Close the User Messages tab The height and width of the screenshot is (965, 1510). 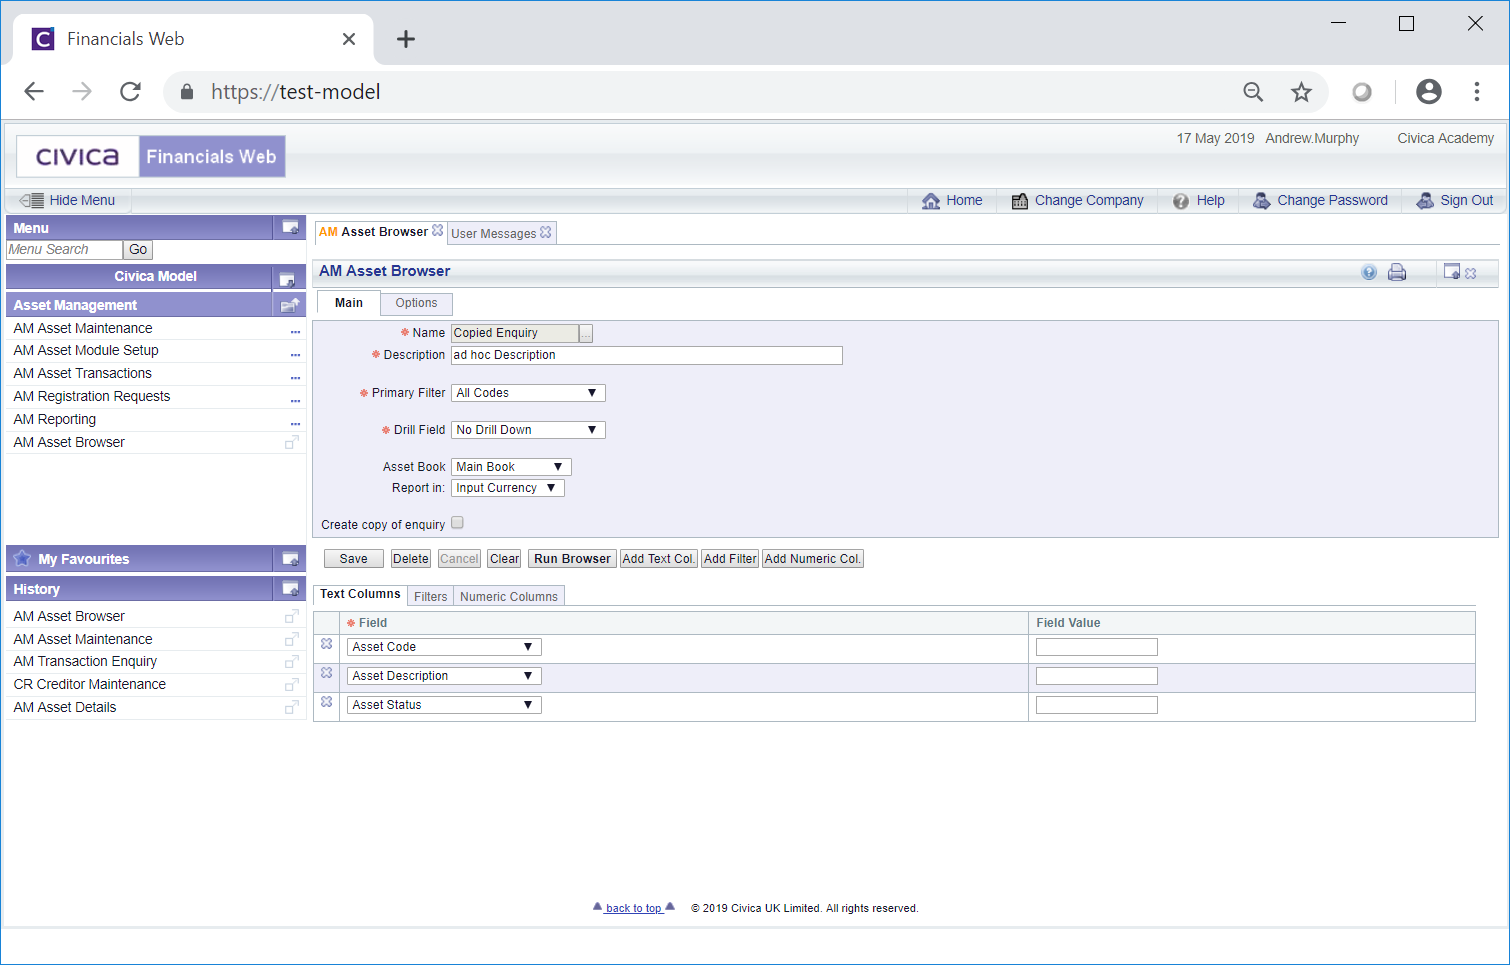click(x=545, y=232)
